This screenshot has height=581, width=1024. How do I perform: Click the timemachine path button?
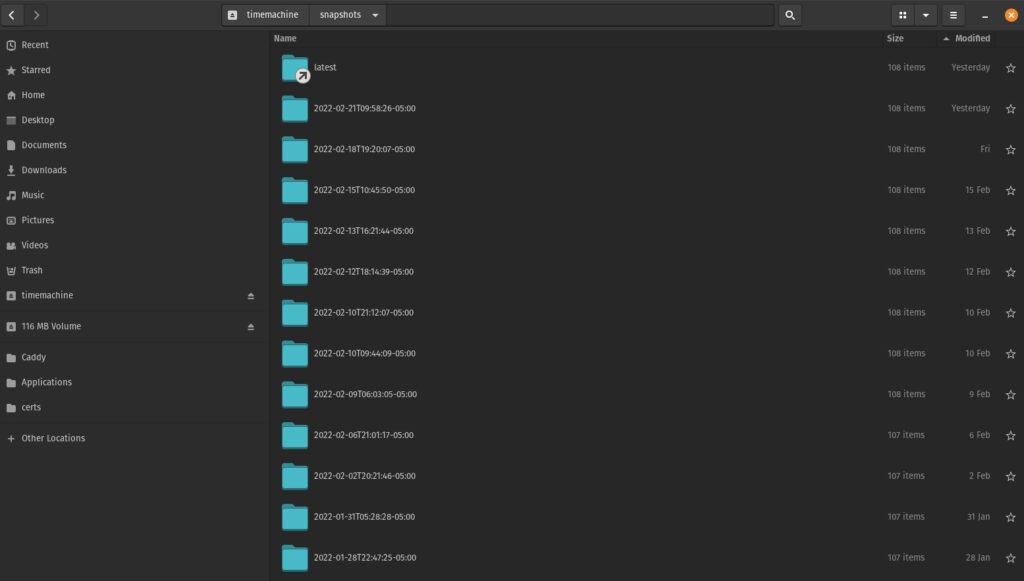click(264, 15)
